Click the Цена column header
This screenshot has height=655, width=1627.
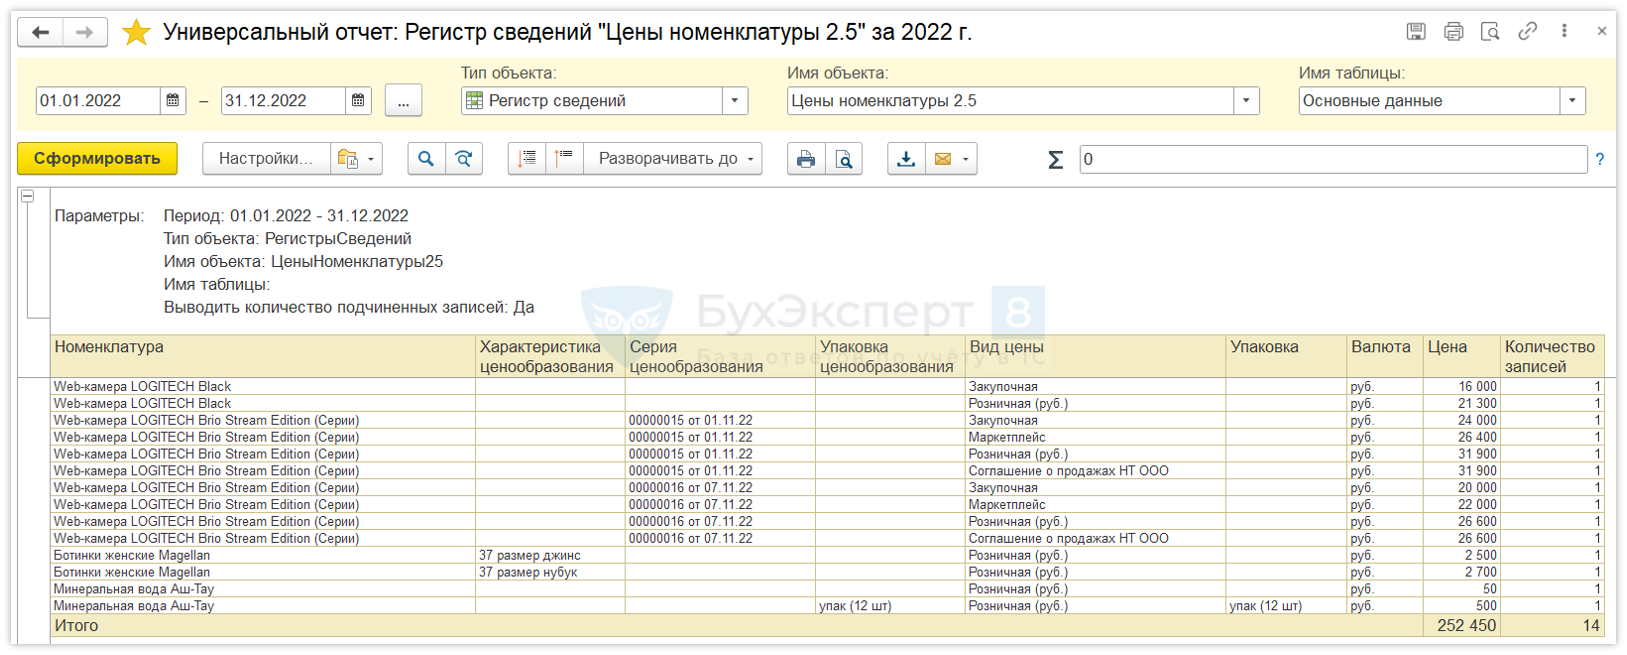click(1462, 356)
